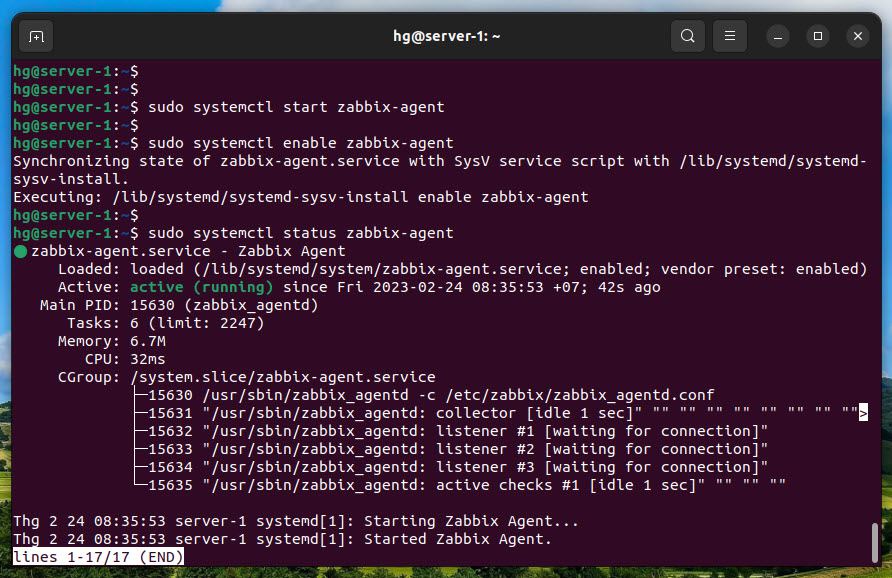Click the CGroup path /system.slice/zabbix-agent.service
The image size is (892, 578).
tap(283, 377)
